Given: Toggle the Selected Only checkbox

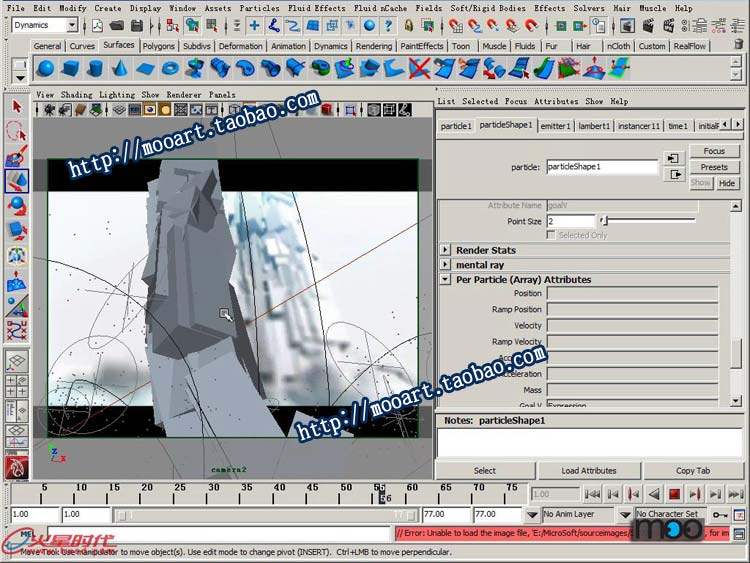Looking at the screenshot, I should point(551,235).
